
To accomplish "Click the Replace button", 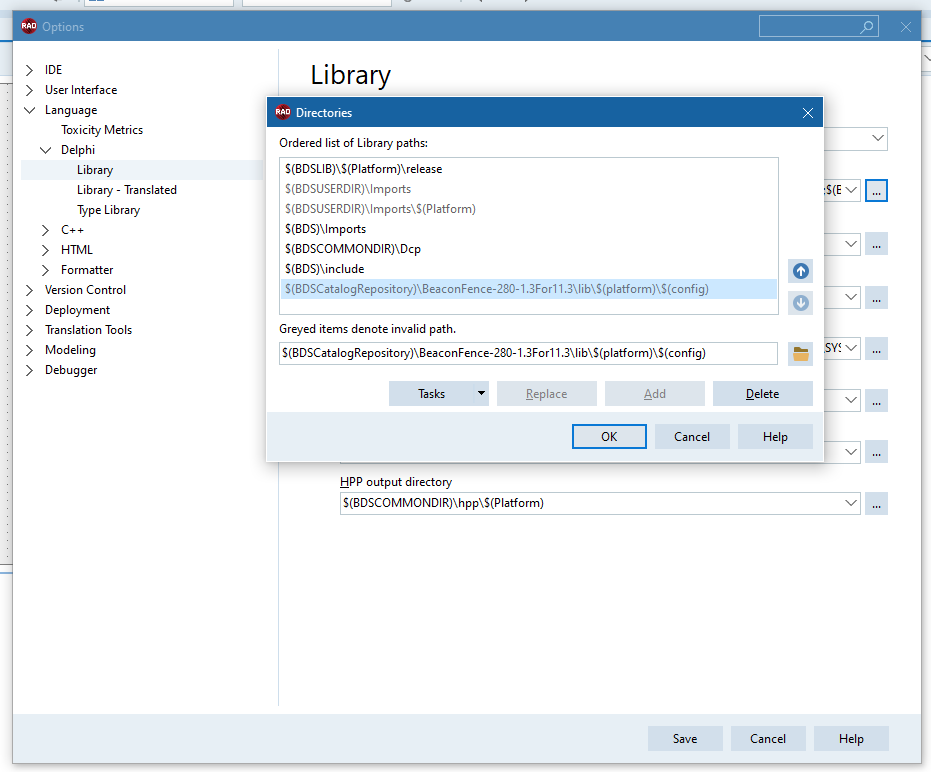I will [546, 394].
